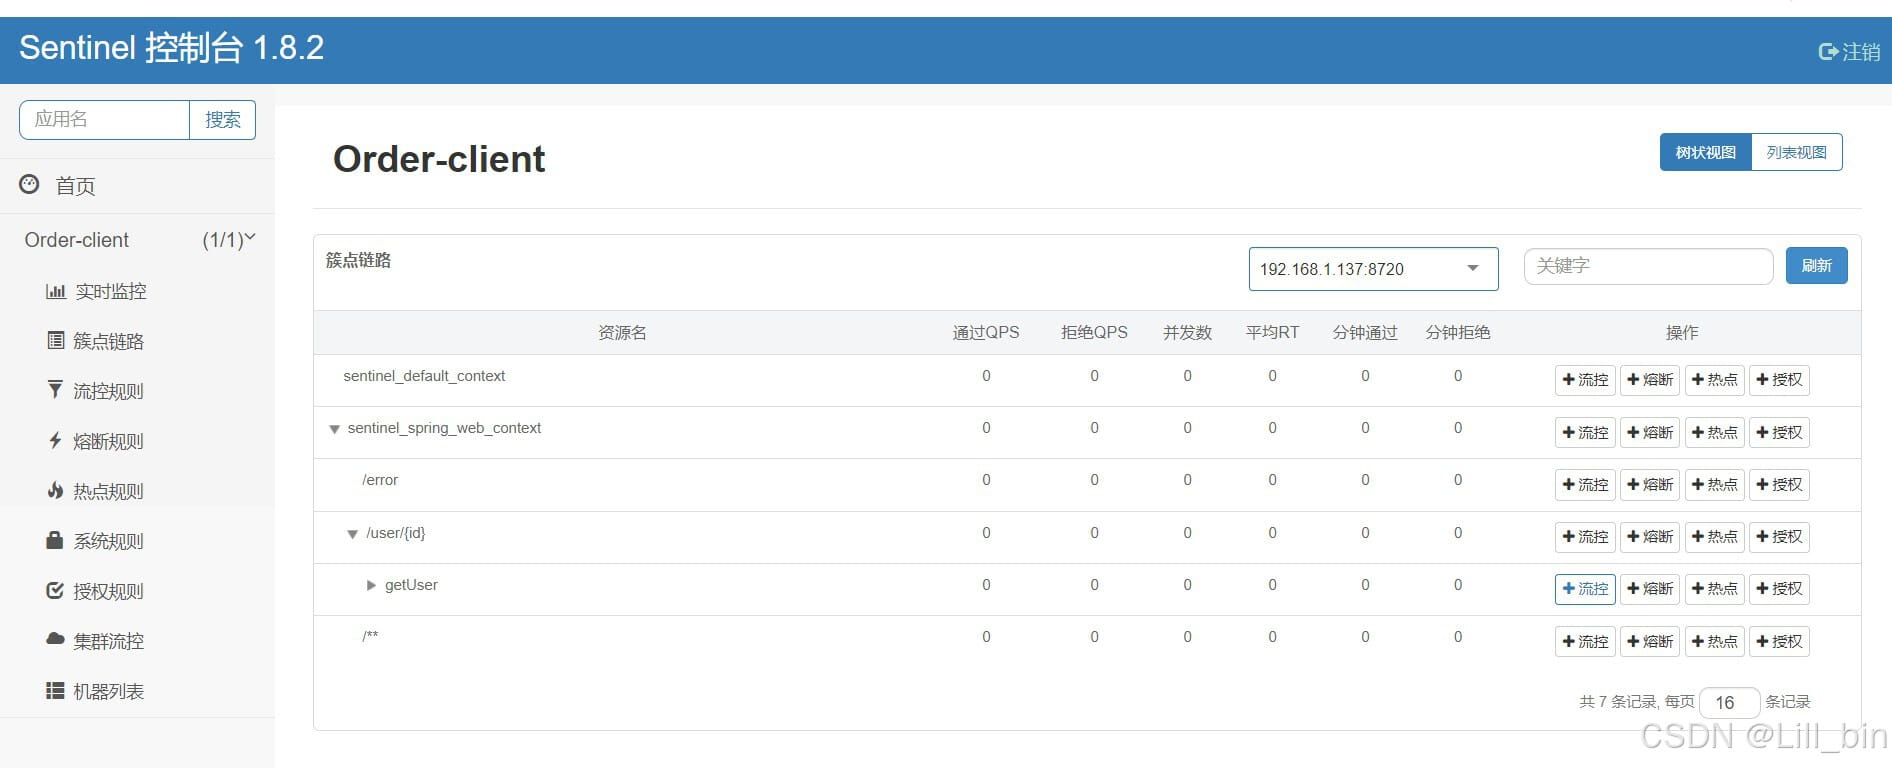Add 流控 rule for /** resource
This screenshot has width=1892, height=768.
click(x=1585, y=642)
